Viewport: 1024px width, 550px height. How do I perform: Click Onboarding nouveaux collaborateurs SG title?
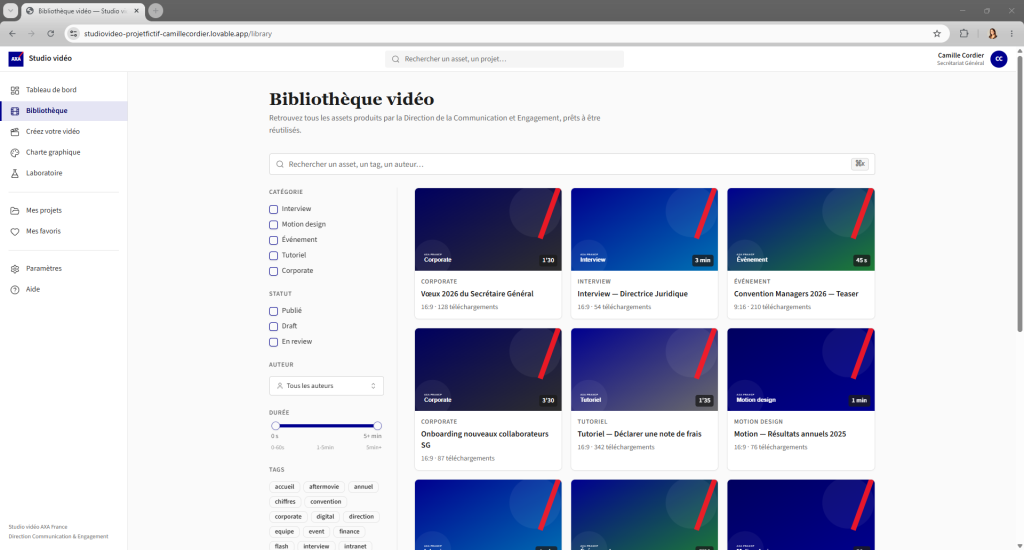(x=485, y=440)
